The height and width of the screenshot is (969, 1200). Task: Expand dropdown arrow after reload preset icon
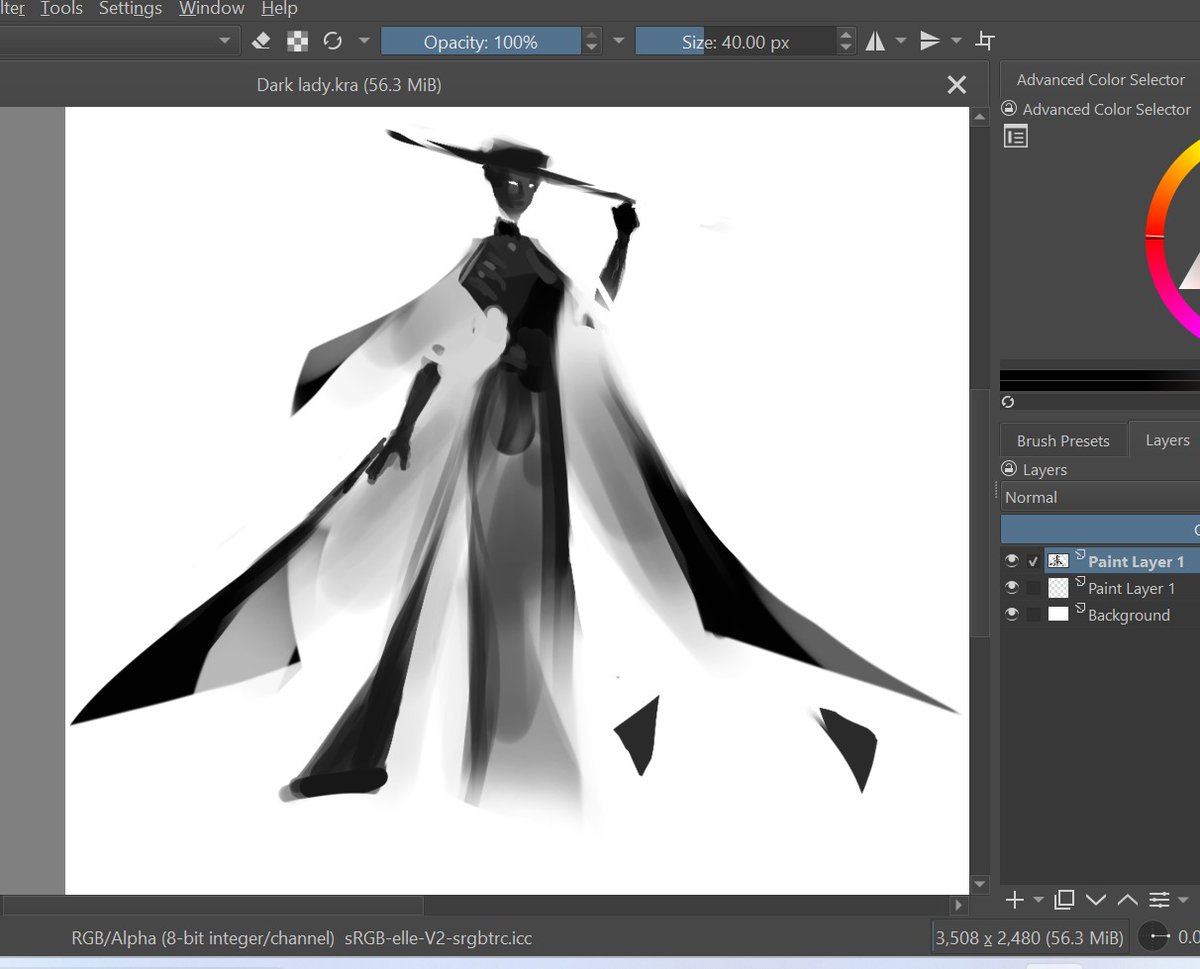(364, 41)
